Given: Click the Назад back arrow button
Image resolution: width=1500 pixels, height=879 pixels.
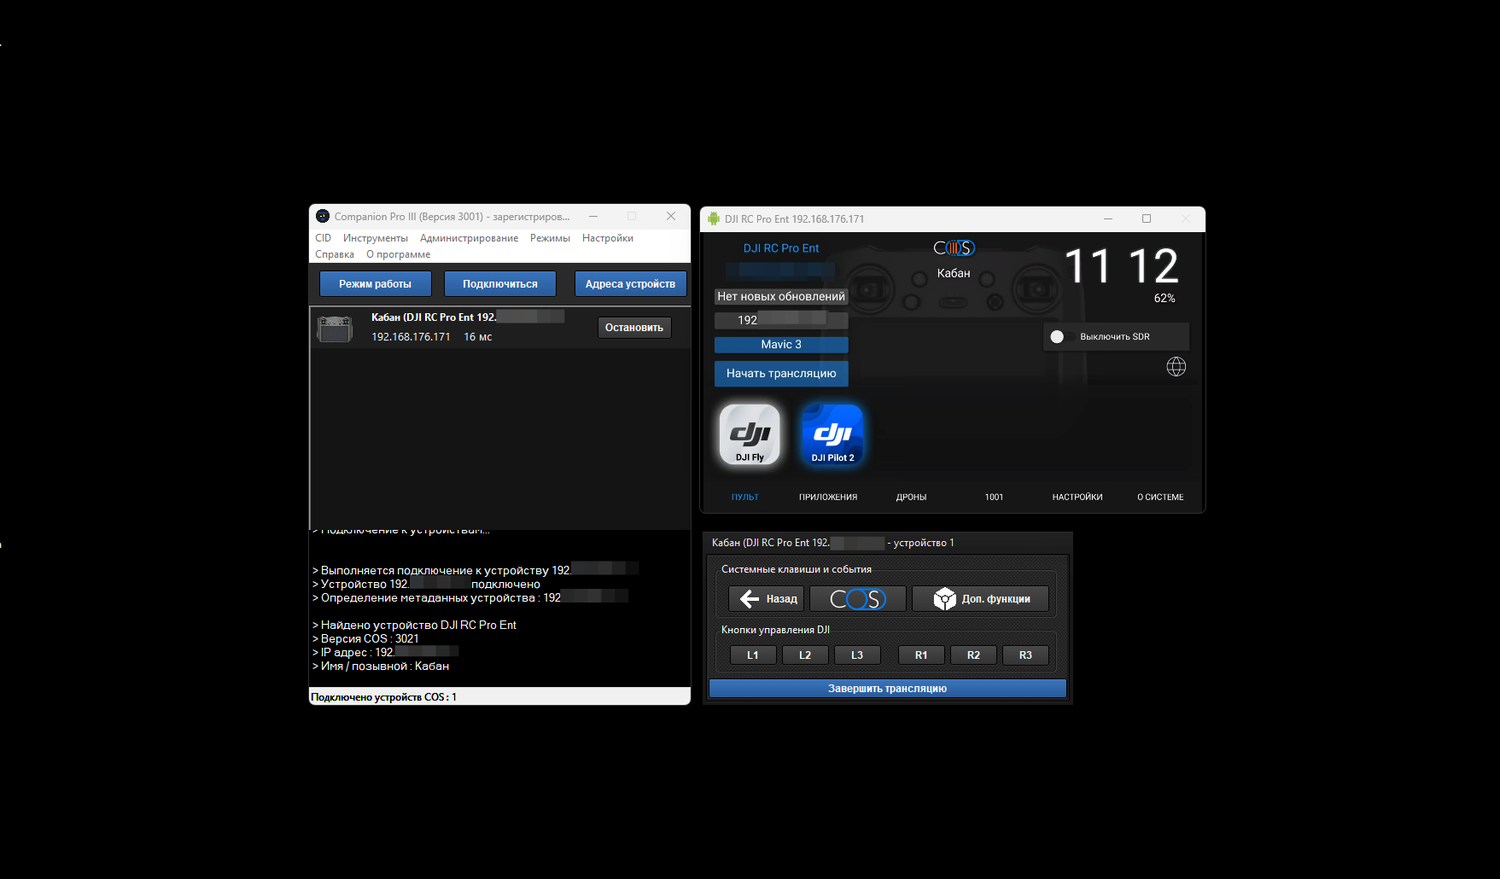Looking at the screenshot, I should [x=767, y=599].
